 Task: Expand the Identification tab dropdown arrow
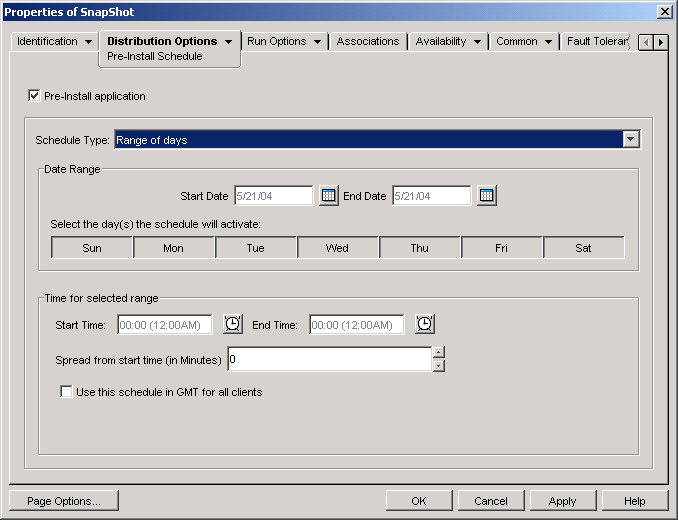[x=88, y=42]
